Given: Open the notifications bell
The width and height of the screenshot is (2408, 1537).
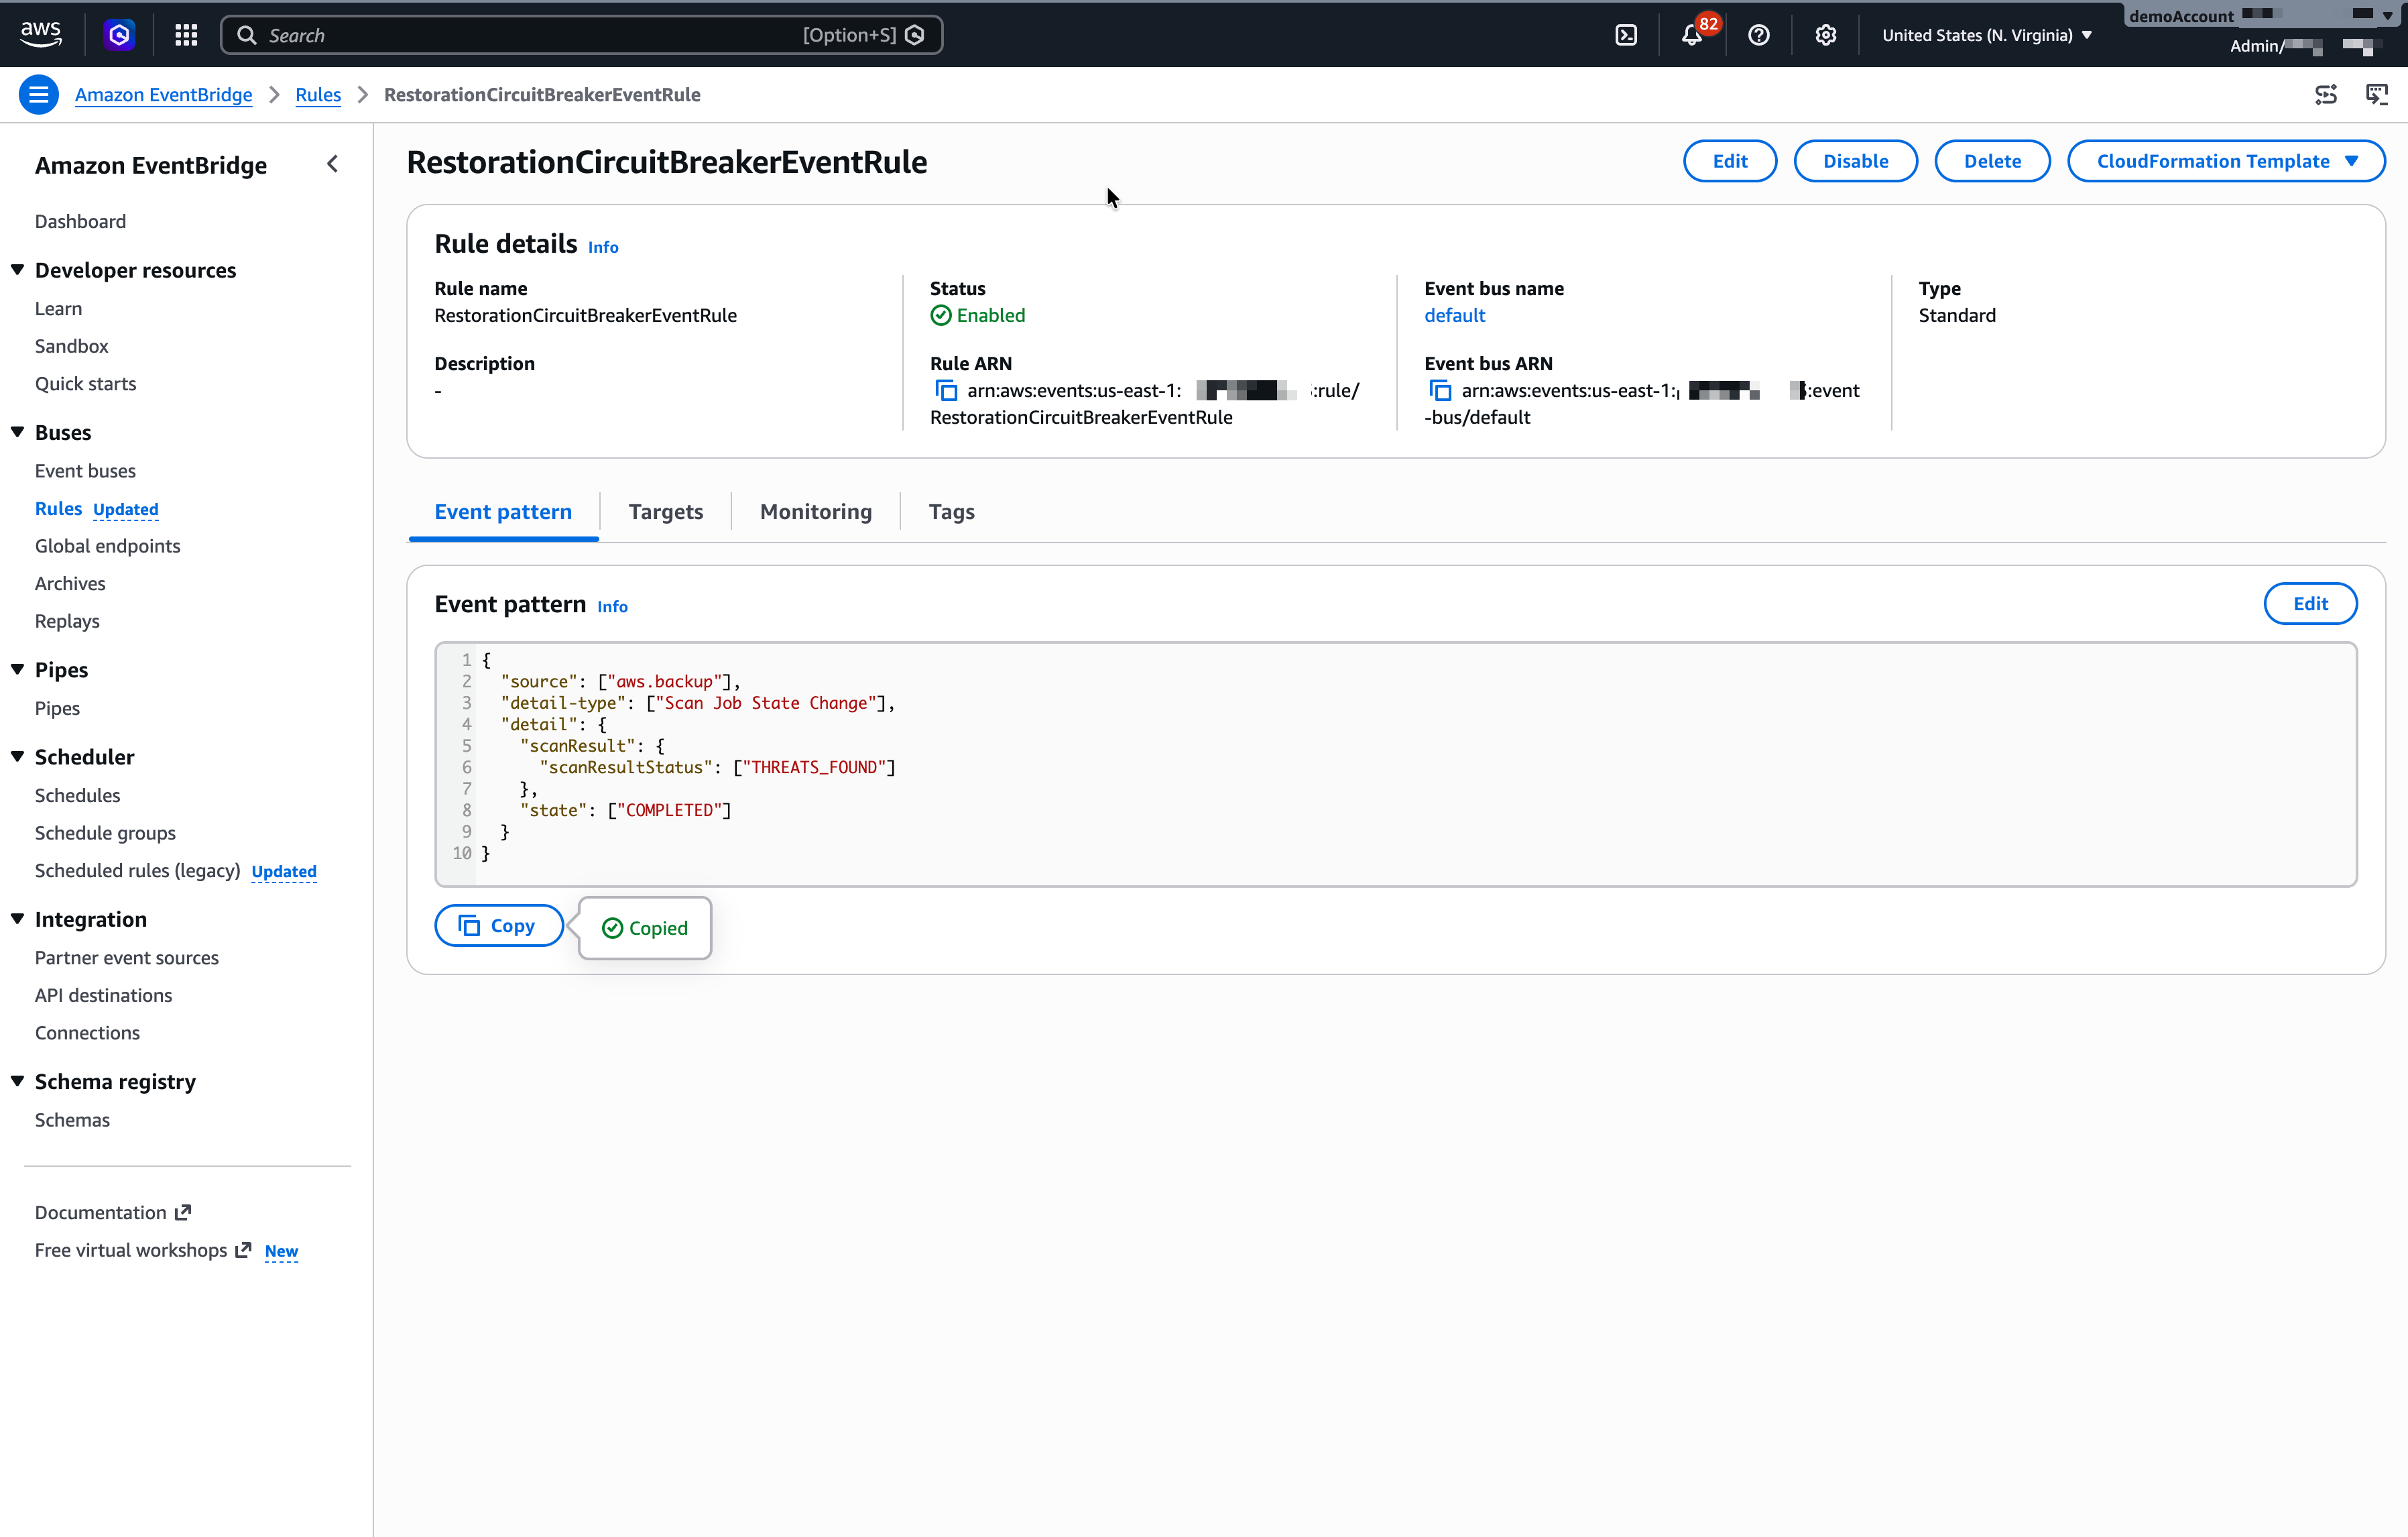Looking at the screenshot, I should tap(1692, 35).
